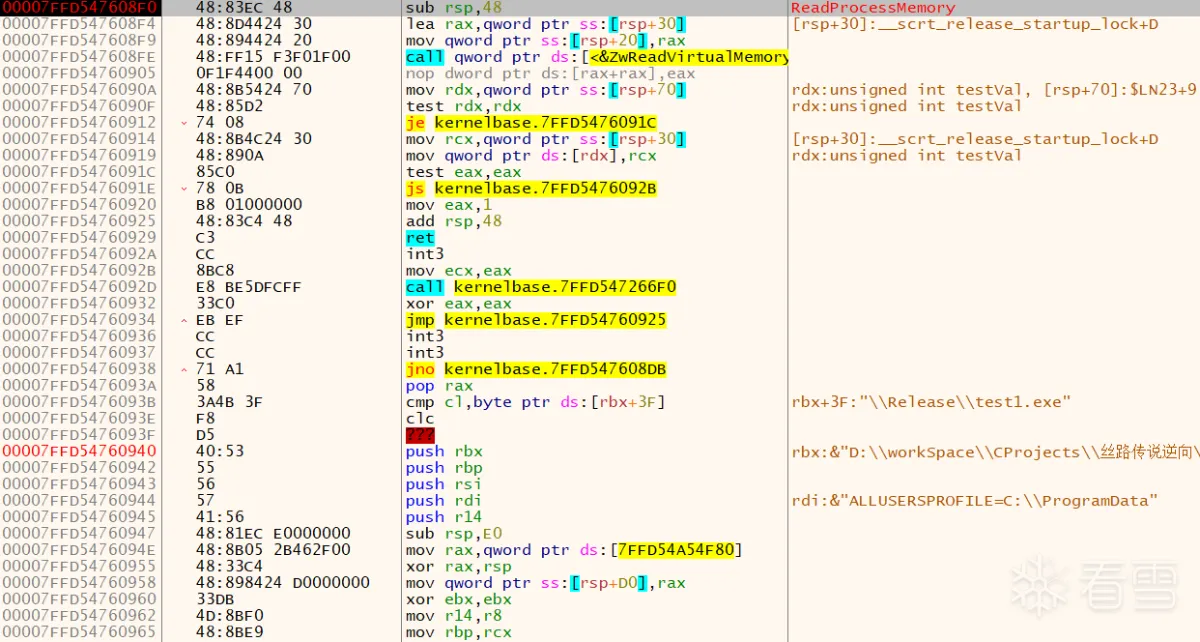The image size is (1200, 642).
Task: Click address 00007FFD5476091E
Action: (79, 188)
